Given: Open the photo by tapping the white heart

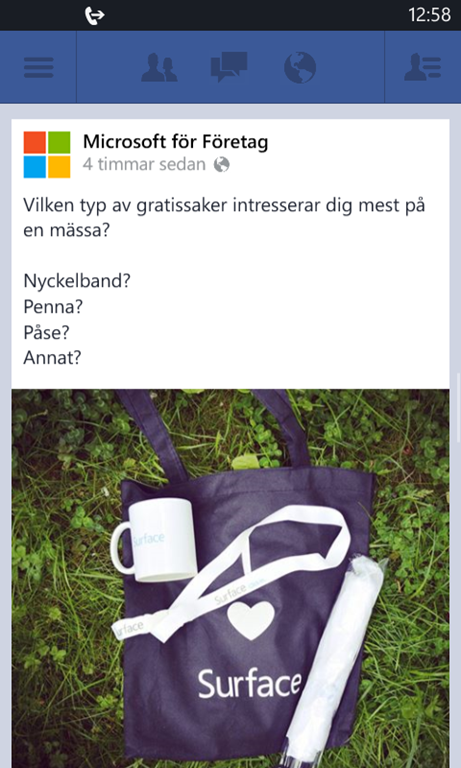Looking at the screenshot, I should coord(251,620).
